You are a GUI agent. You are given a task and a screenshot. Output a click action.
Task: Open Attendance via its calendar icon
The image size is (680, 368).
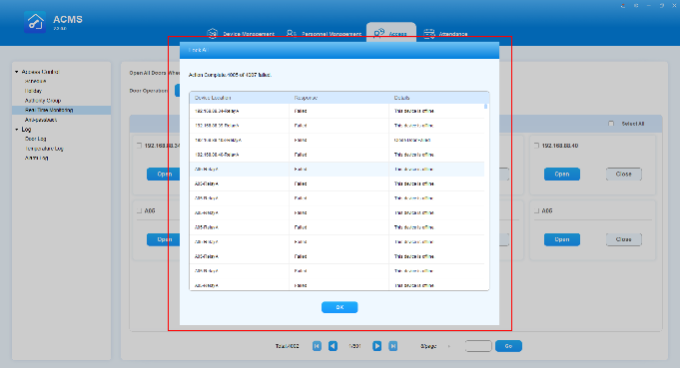click(429, 33)
